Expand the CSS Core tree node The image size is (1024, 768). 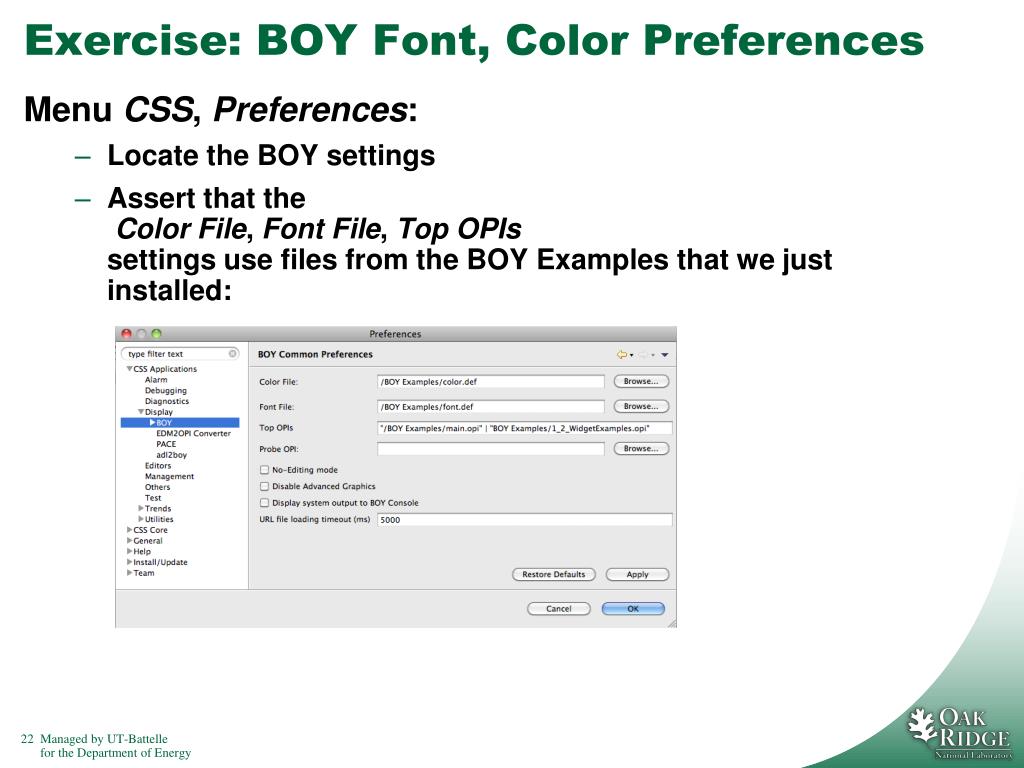coord(129,530)
